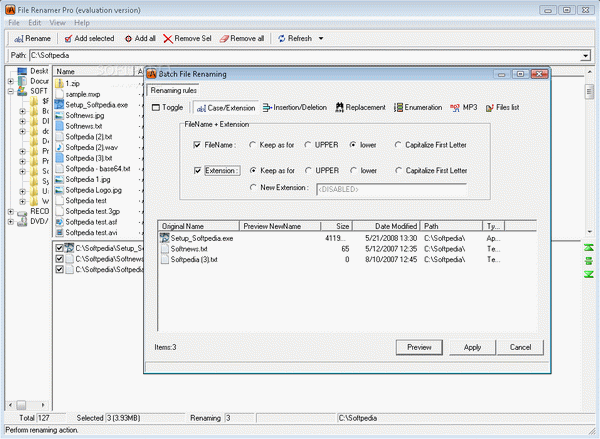600x439 pixels.
Task: Select the Softpedia (2).wav audio file icon
Action: (59, 147)
